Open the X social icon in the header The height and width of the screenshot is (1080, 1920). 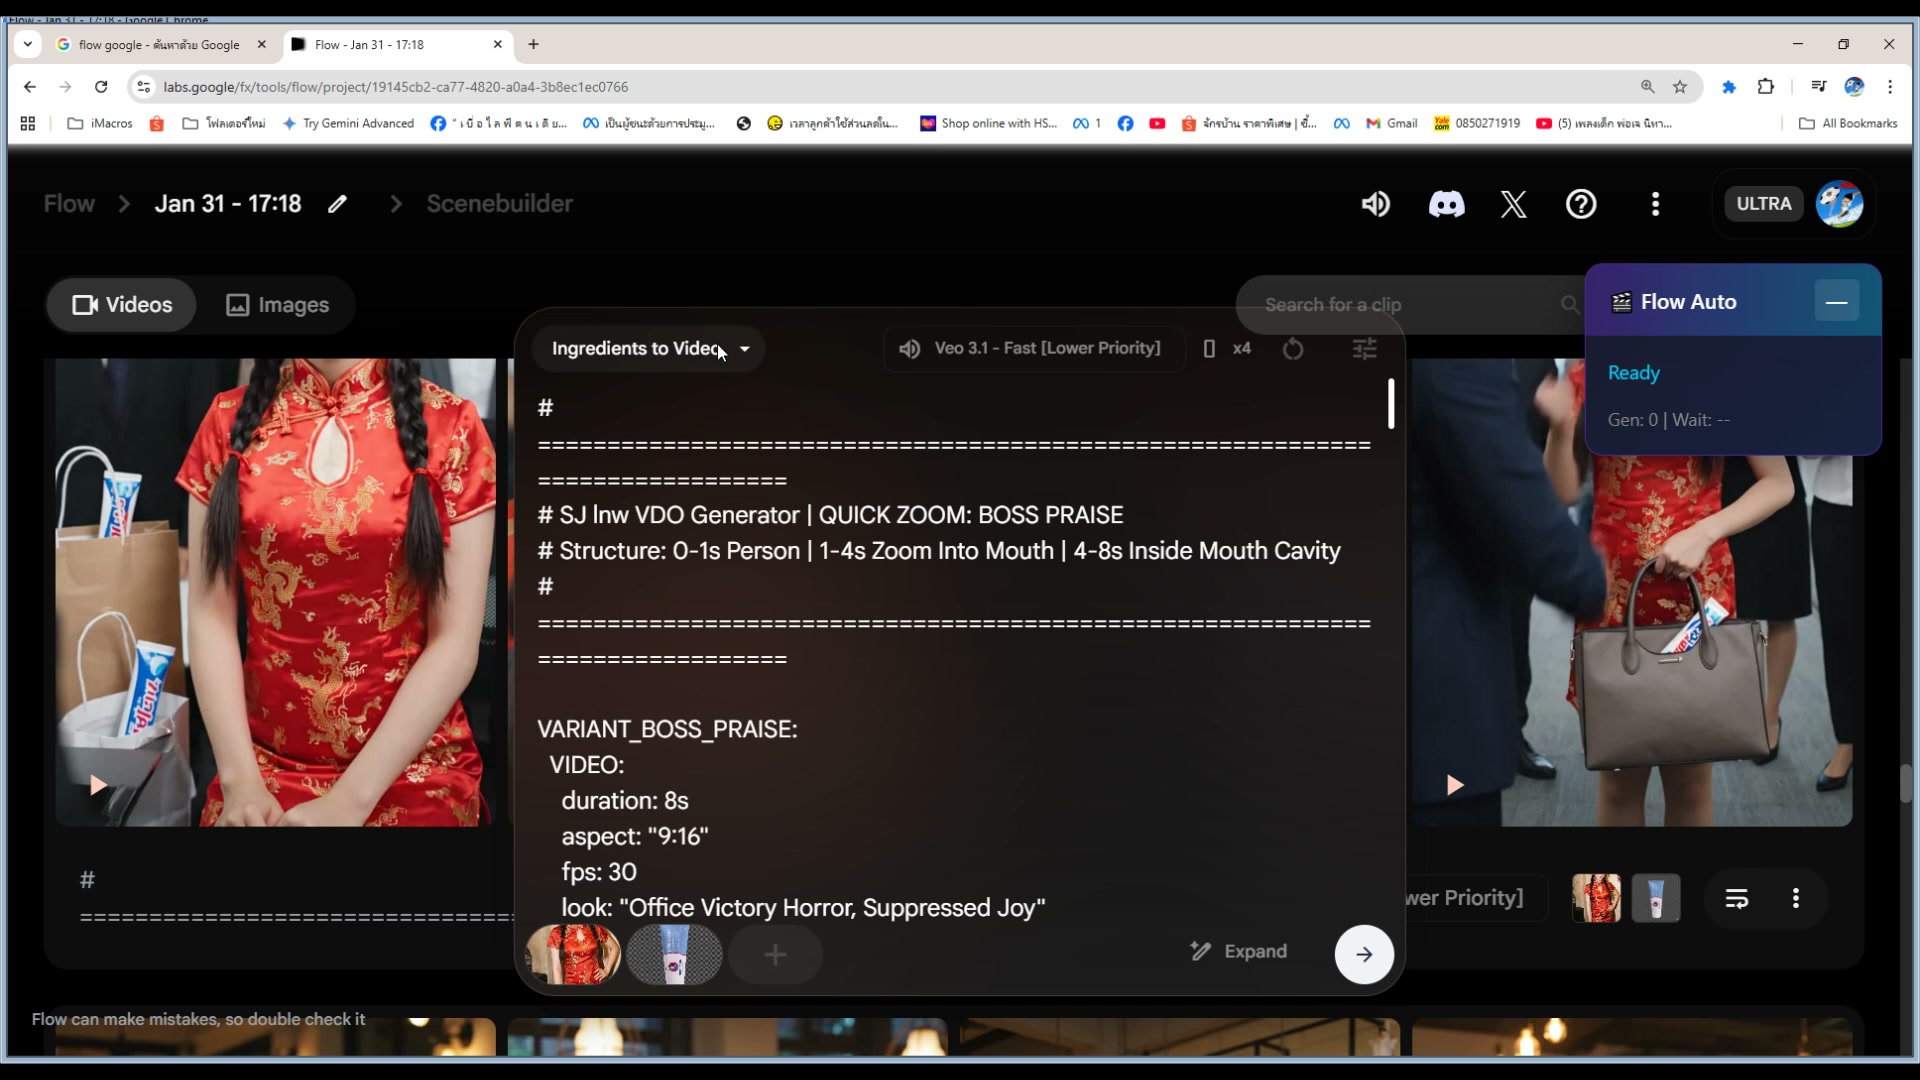pyautogui.click(x=1513, y=204)
